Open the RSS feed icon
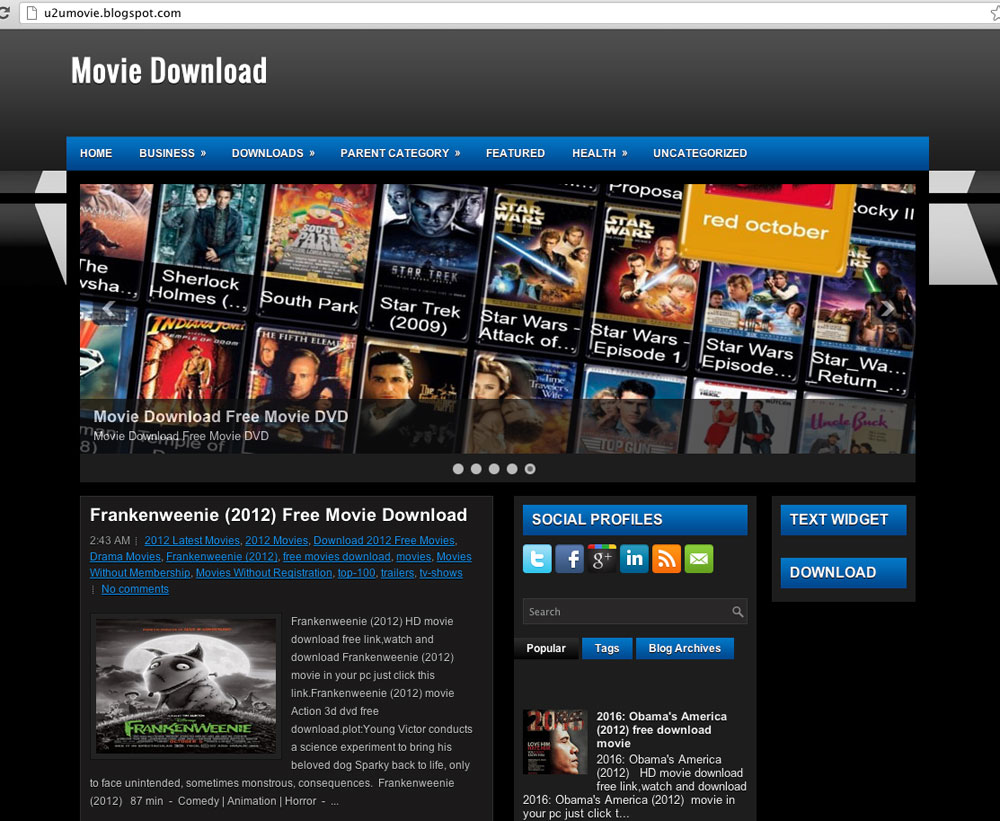This screenshot has width=1000, height=821. click(666, 559)
